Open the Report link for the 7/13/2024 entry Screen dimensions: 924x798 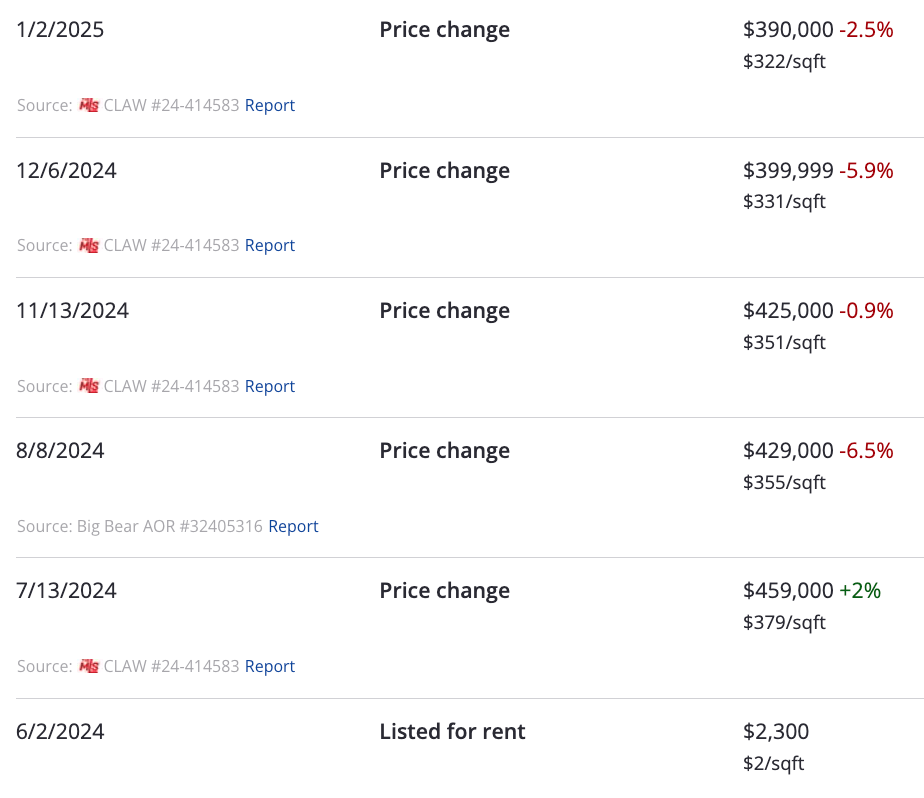coord(270,666)
